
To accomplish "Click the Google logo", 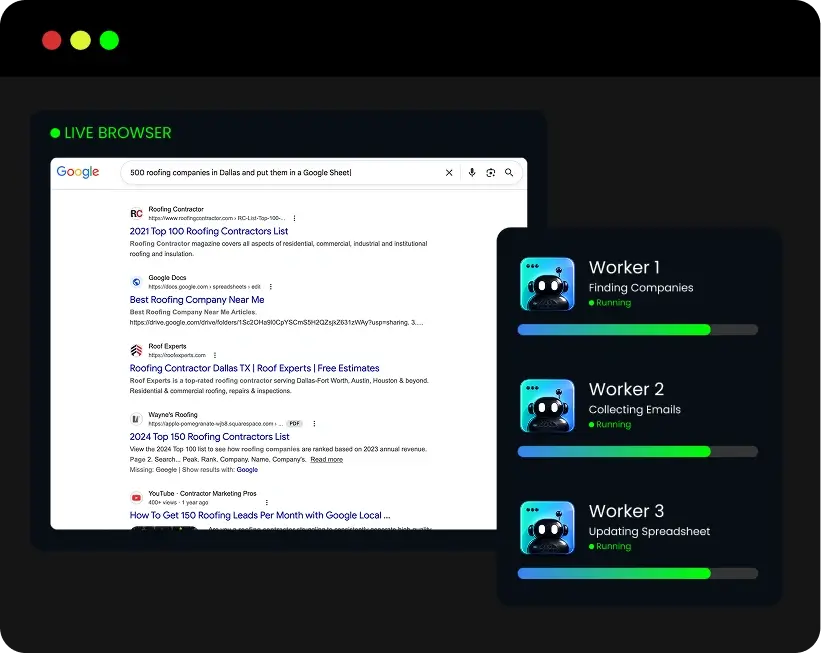I will point(77,172).
